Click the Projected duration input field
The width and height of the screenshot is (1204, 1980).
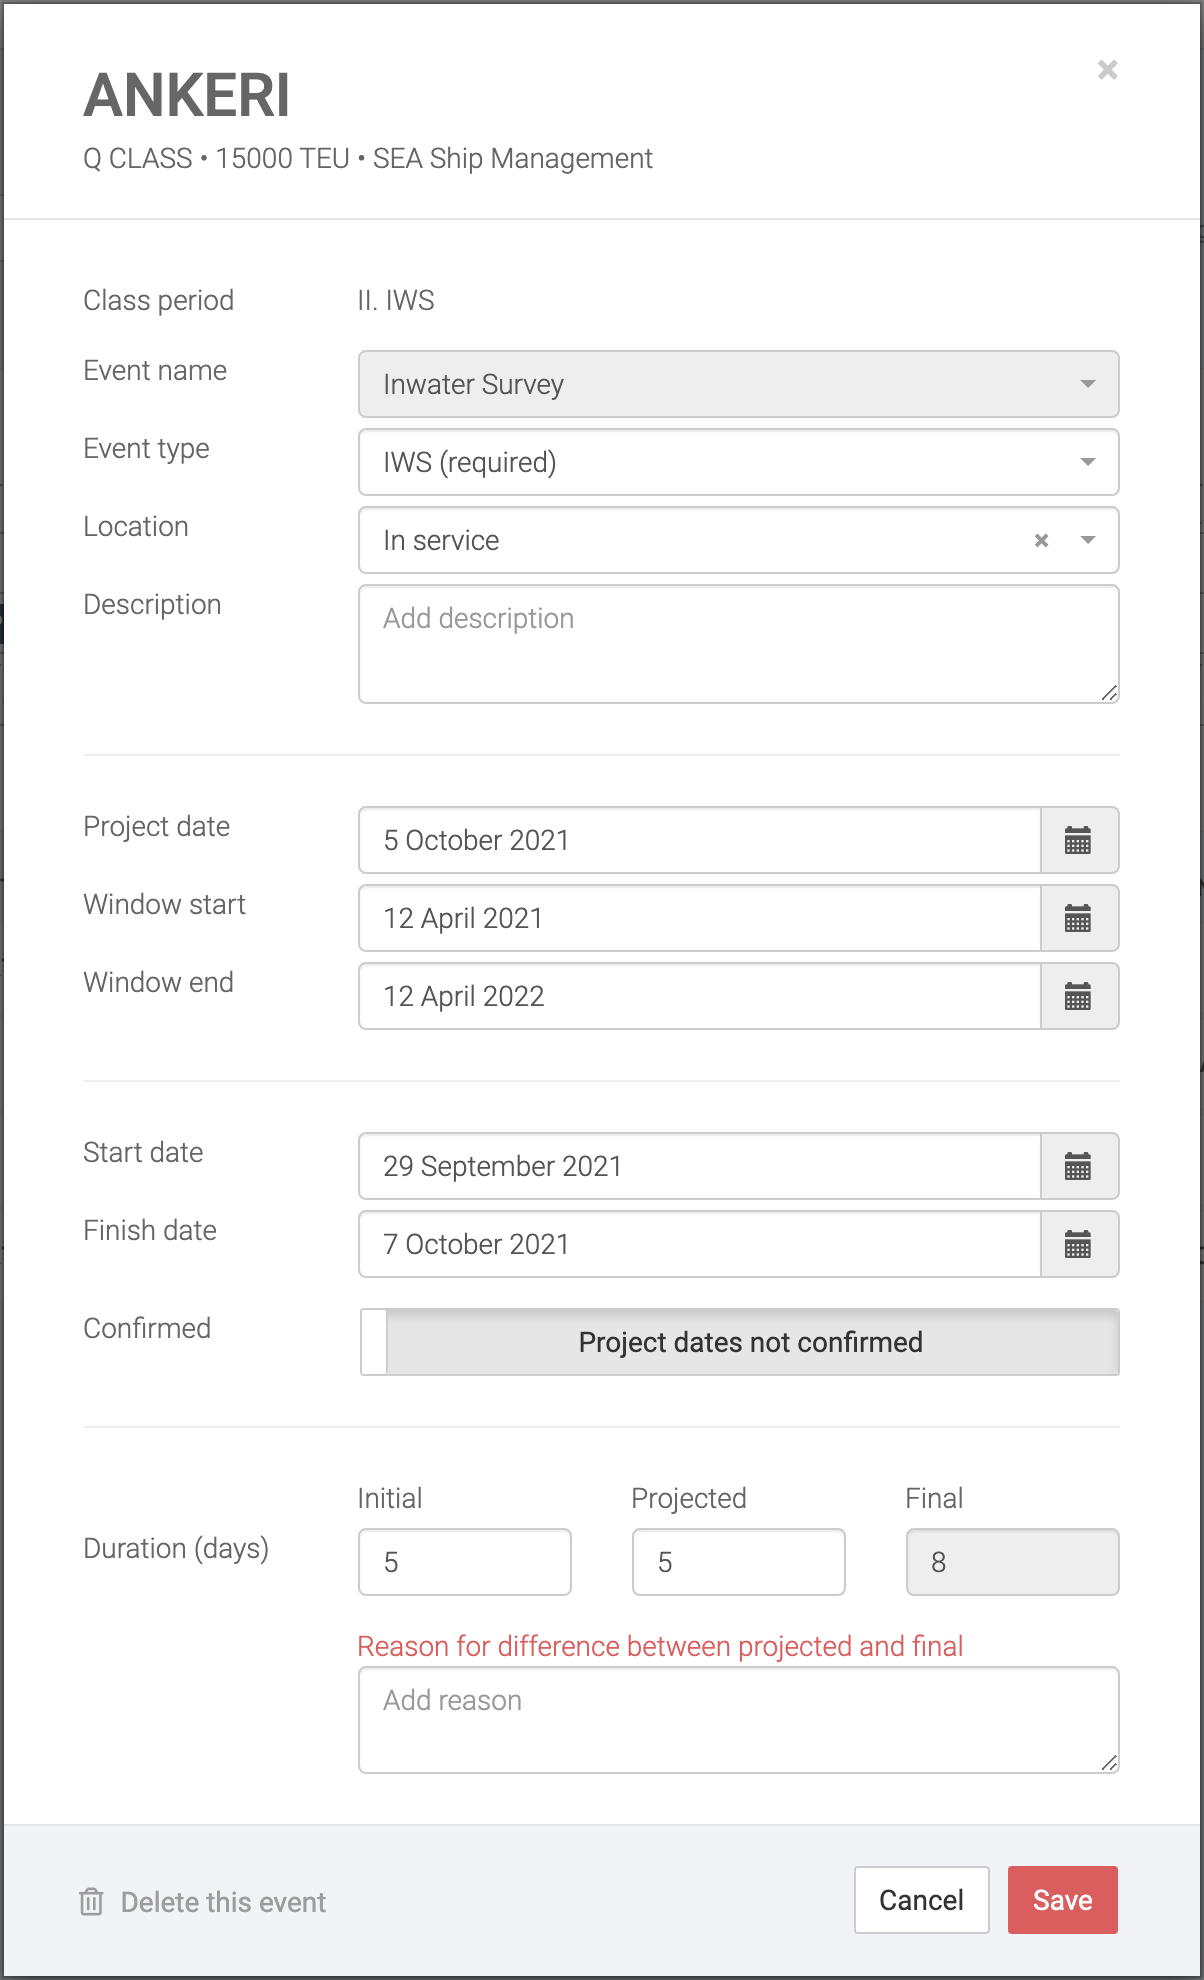click(738, 1562)
